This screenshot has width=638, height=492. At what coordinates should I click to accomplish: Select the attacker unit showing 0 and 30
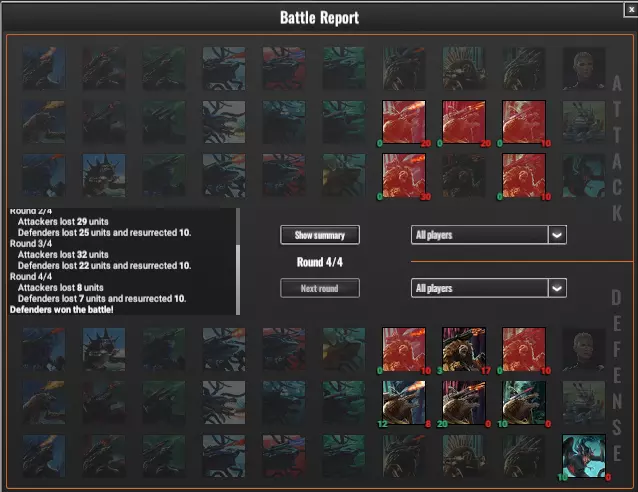pos(404,175)
